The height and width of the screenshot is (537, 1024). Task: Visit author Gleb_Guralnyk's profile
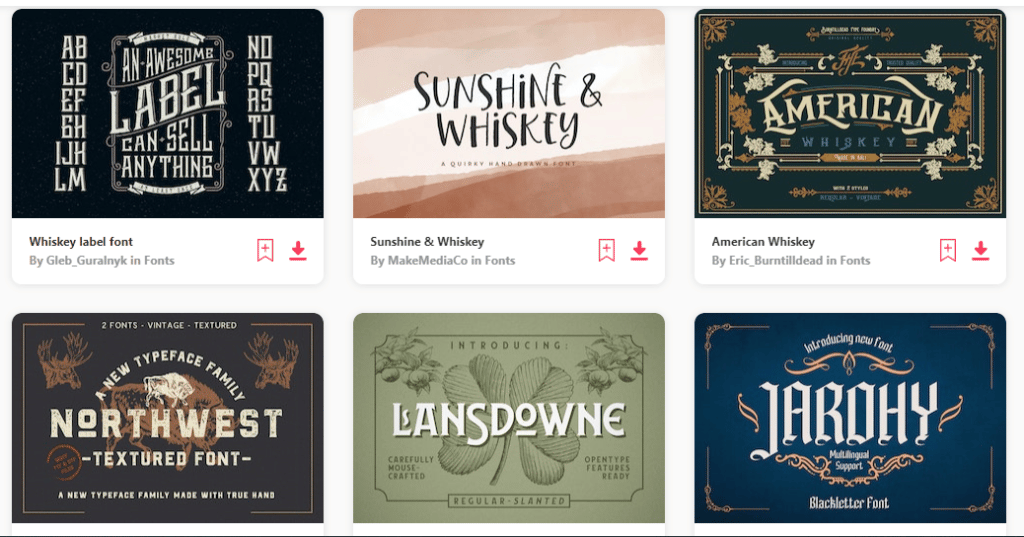click(87, 261)
